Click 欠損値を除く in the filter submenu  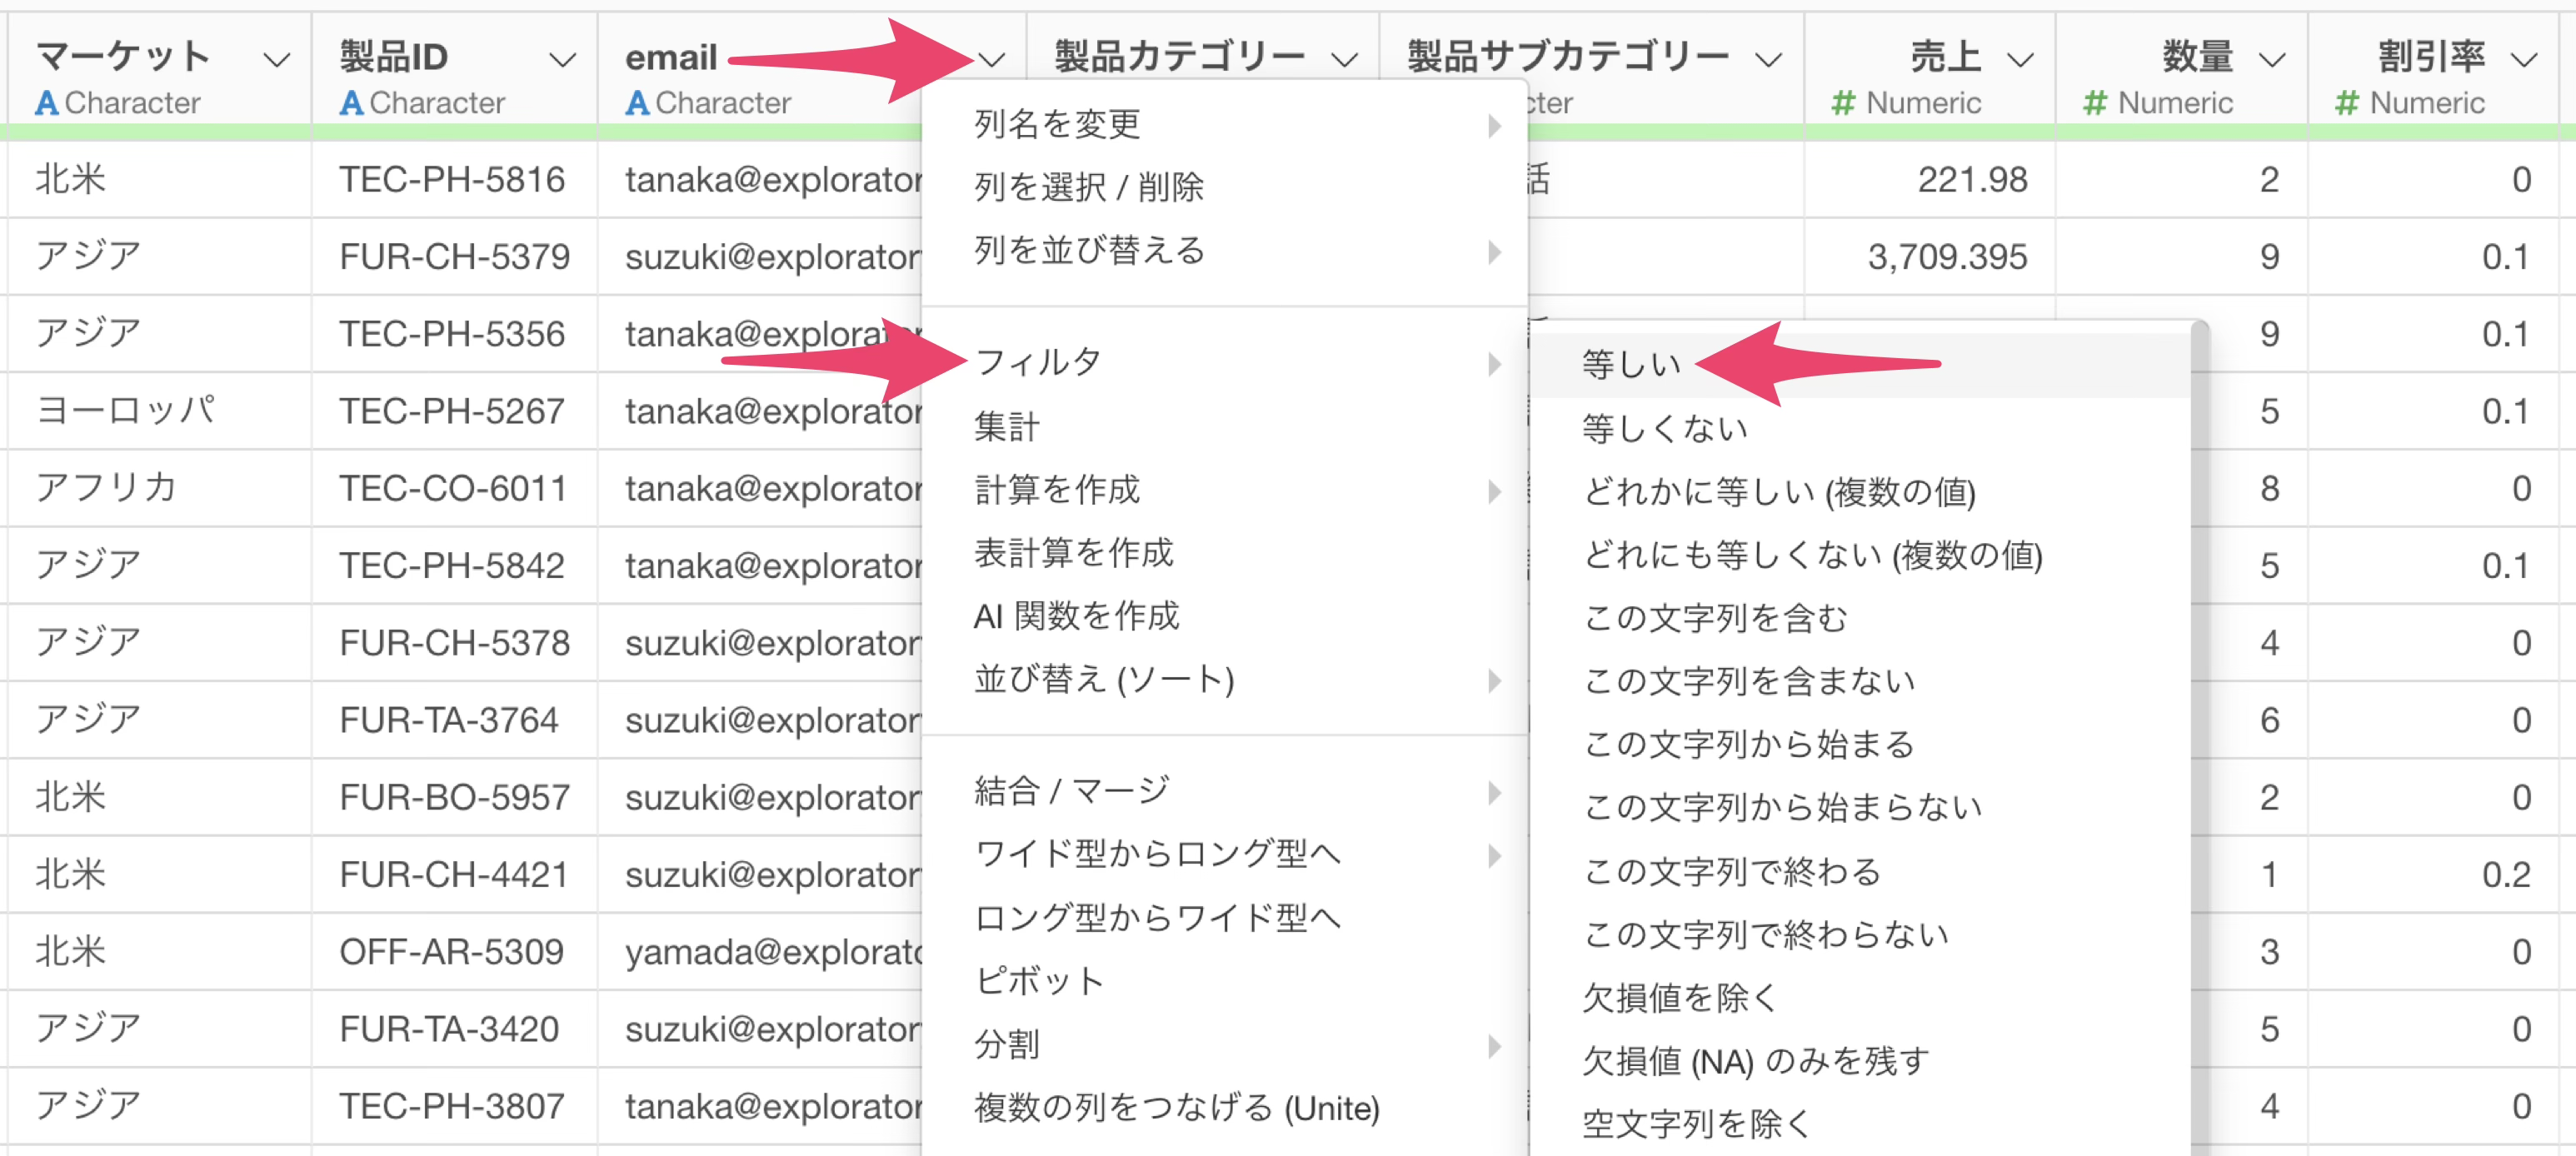(1680, 997)
